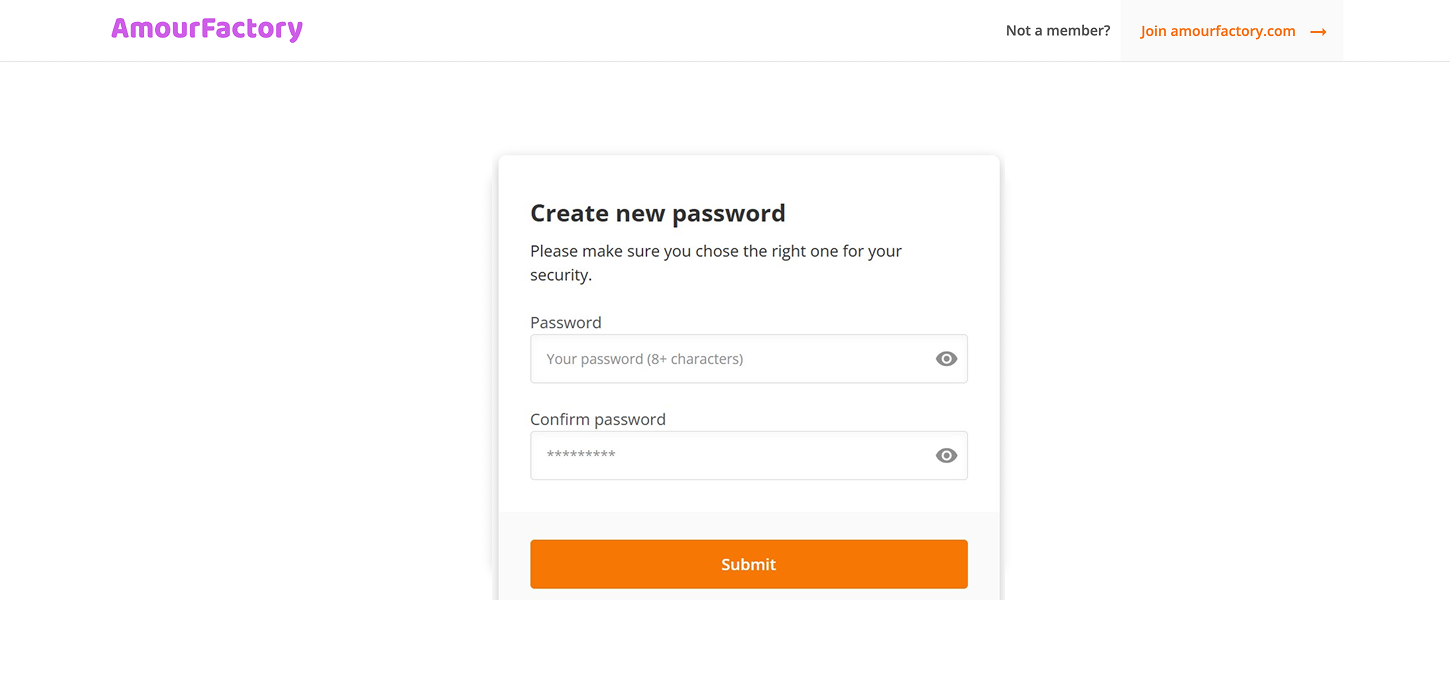Click the Join amourfactory.com header section
This screenshot has height=677, width=1450.
coord(1232,31)
